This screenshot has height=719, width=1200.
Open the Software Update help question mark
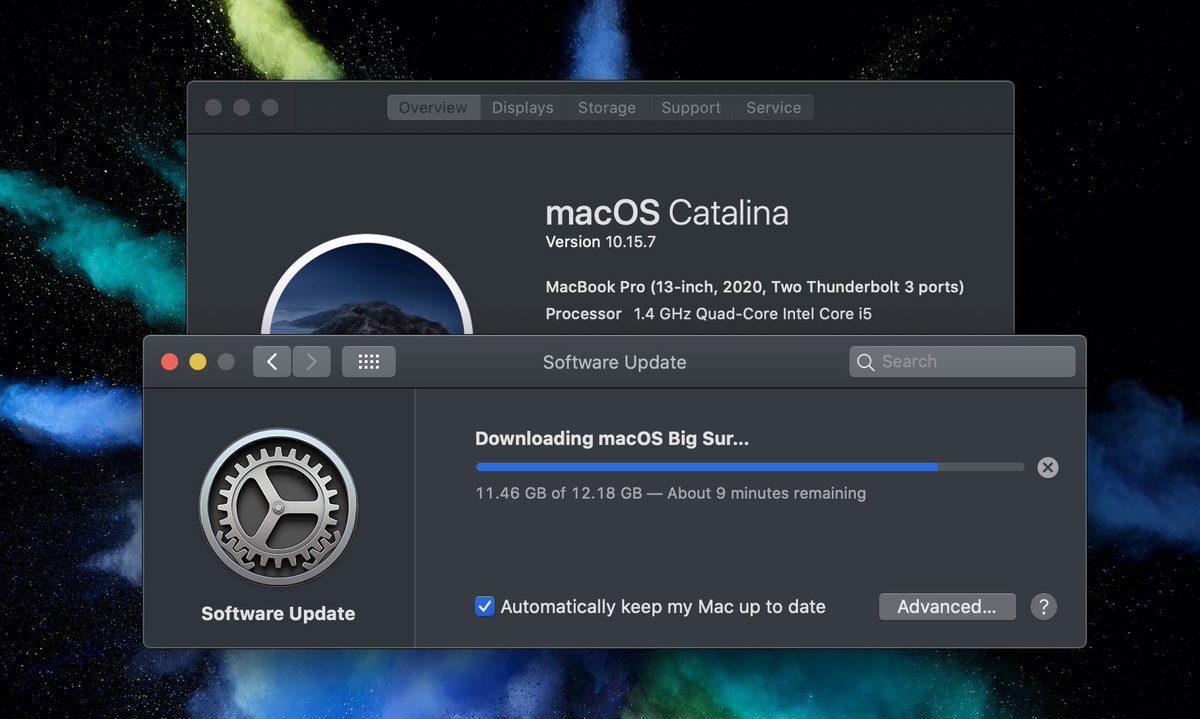1043,606
